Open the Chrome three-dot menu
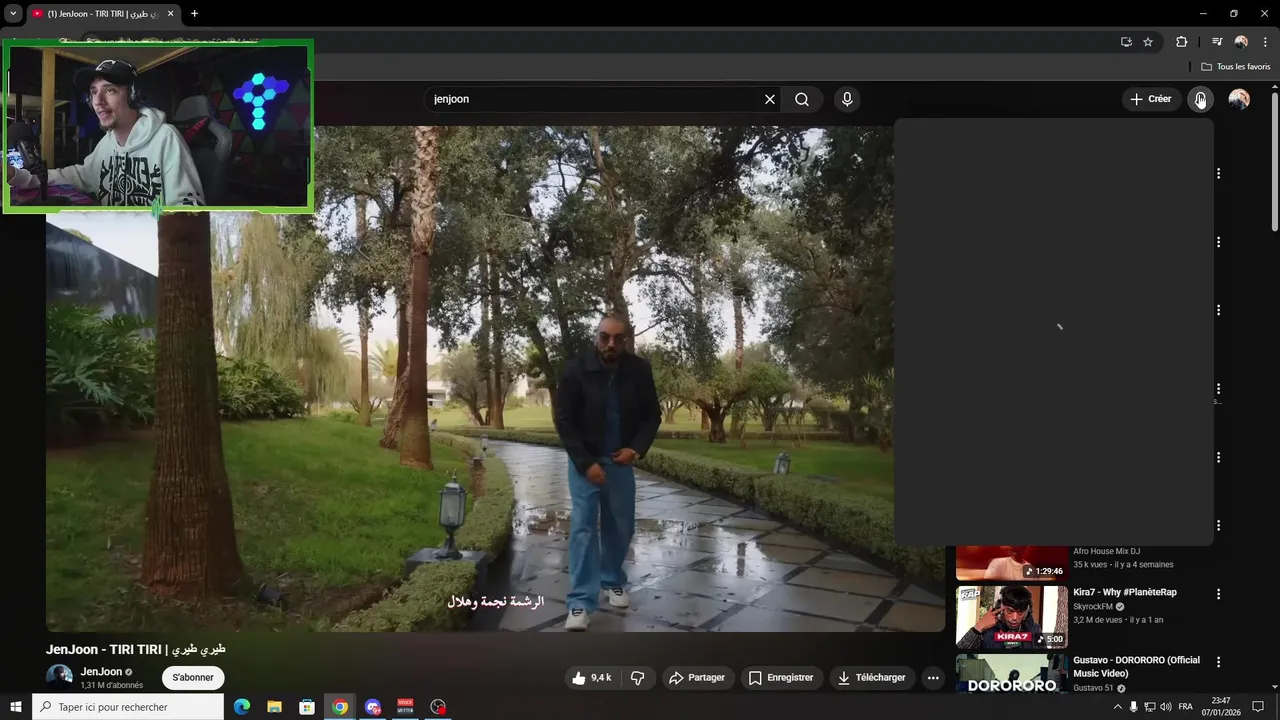Screen dimensions: 1280x720 point(1265,42)
